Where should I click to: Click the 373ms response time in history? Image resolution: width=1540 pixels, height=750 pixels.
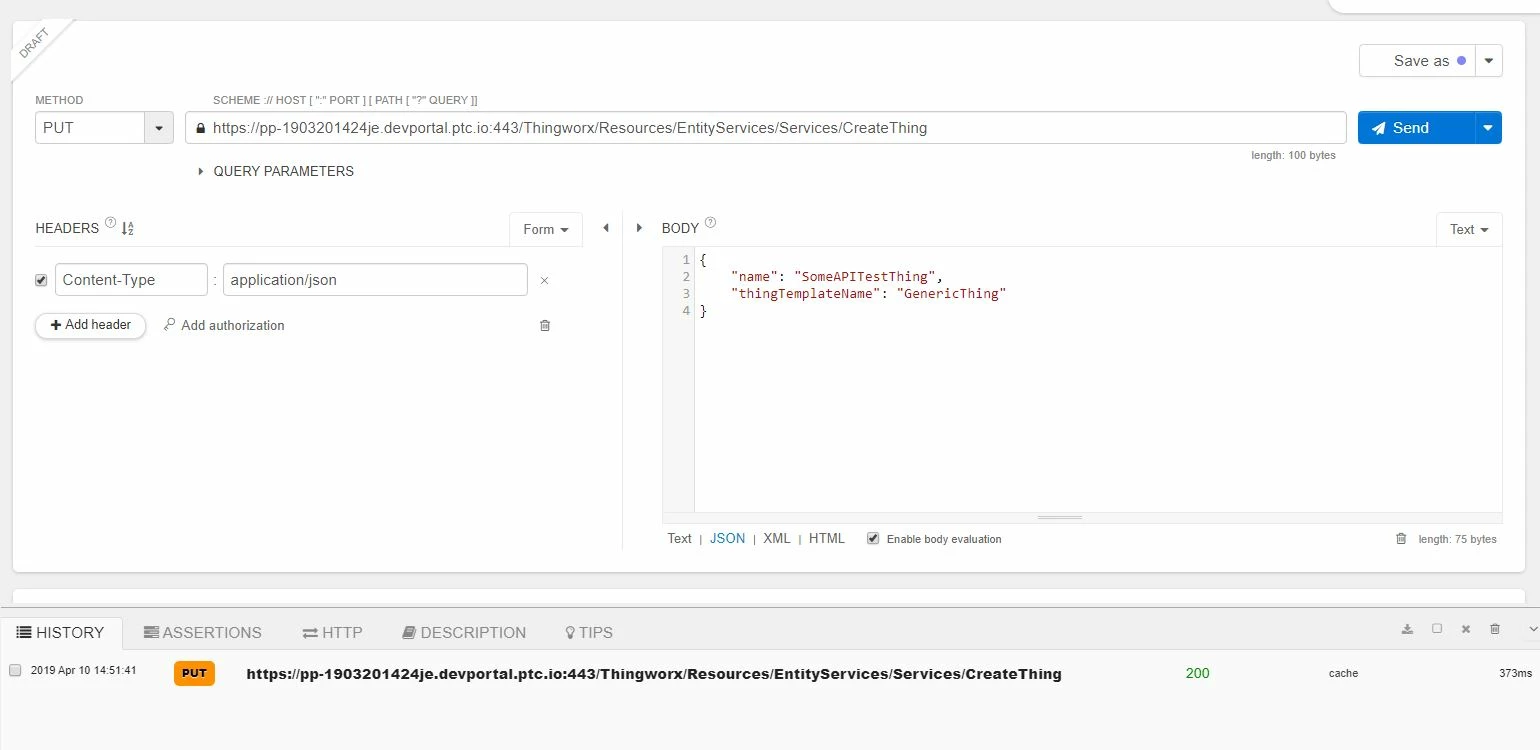point(1515,673)
